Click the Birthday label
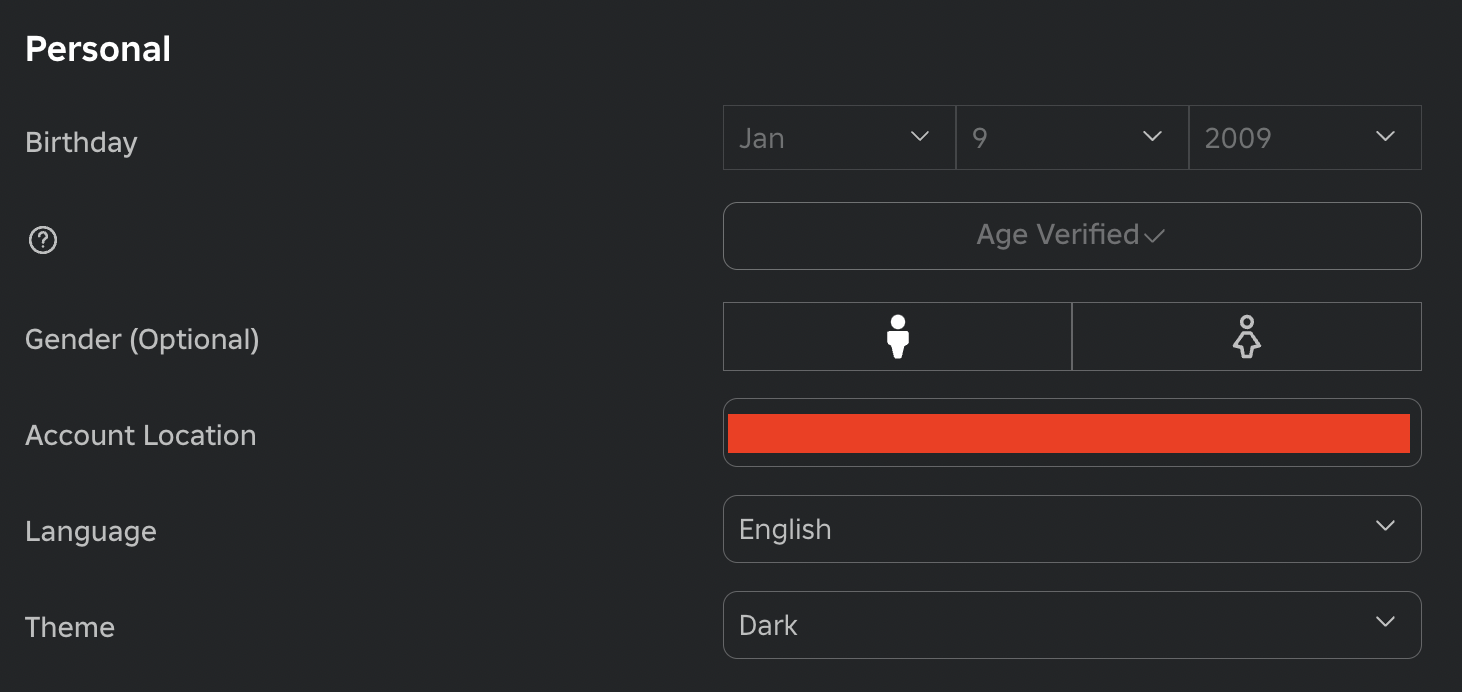 tap(81, 142)
